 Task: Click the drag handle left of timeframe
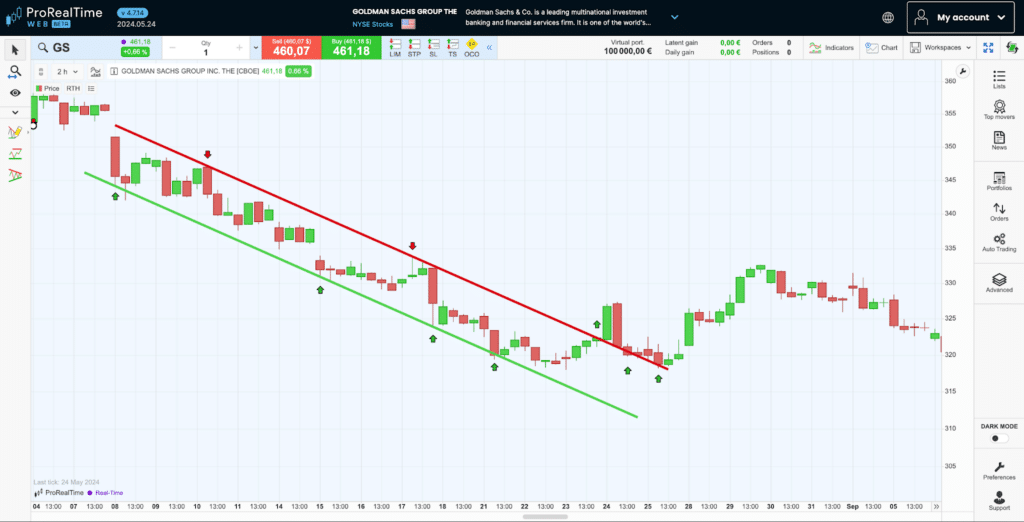tap(41, 71)
